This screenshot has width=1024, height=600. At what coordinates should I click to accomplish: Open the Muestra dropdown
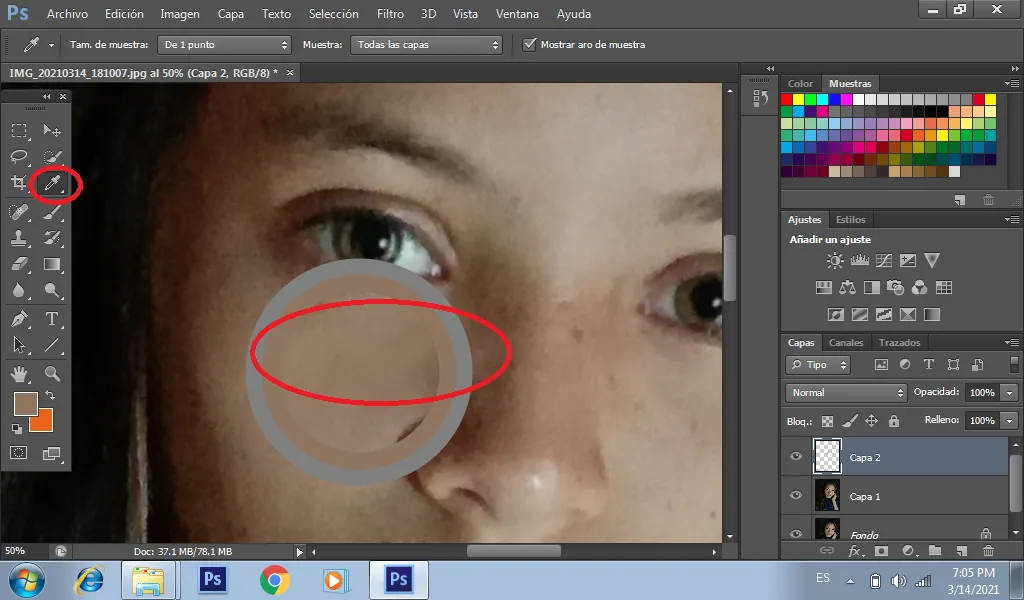[x=426, y=44]
